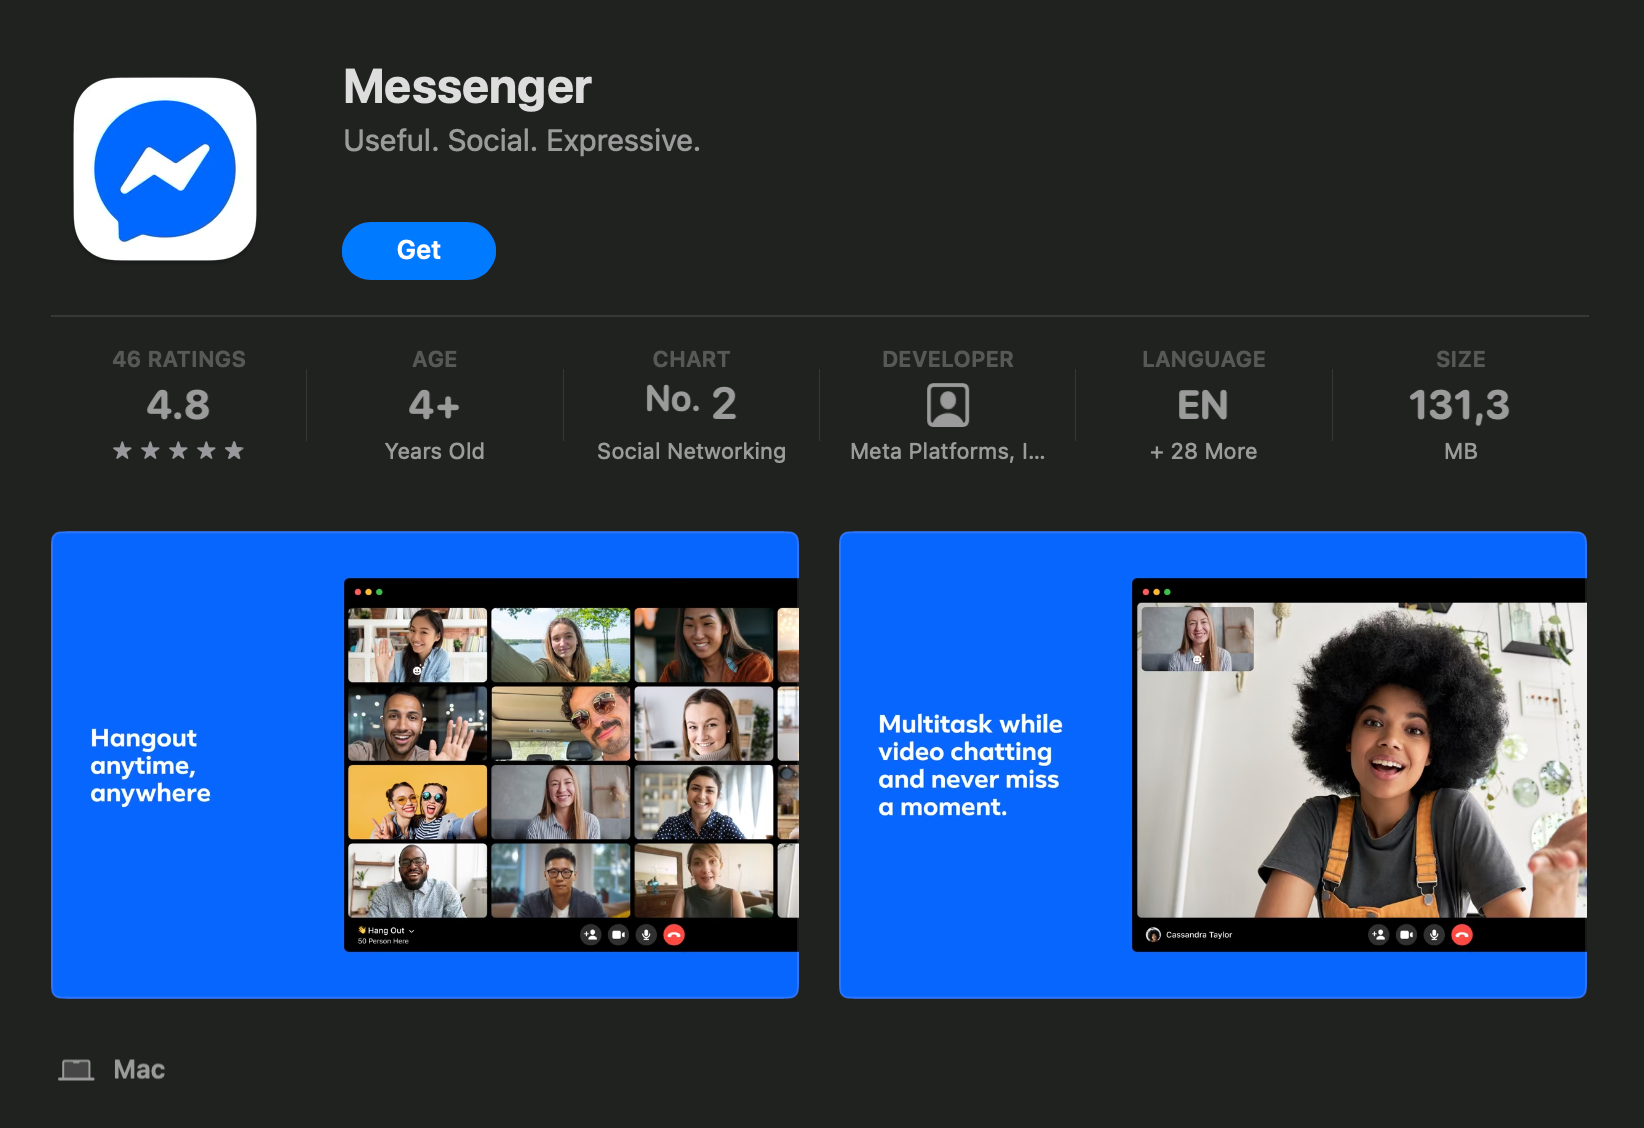Click microphone icon in Cassandra Taylor screenshot
The height and width of the screenshot is (1128, 1644).
1434,935
